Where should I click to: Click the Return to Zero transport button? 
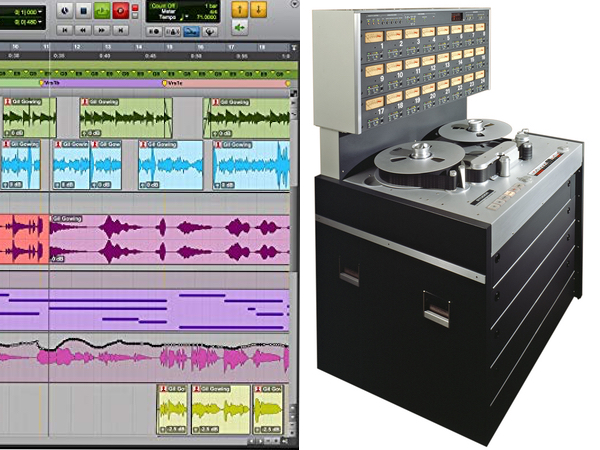point(65,30)
